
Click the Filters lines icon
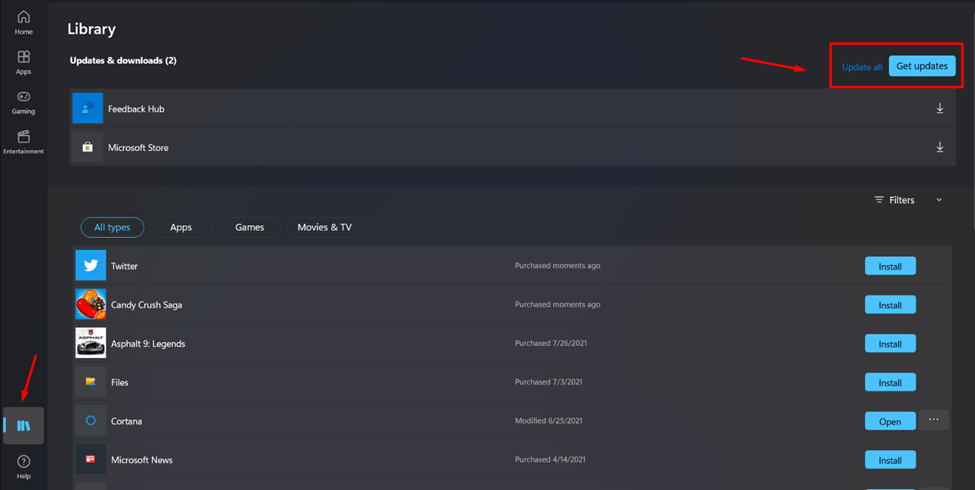click(x=879, y=200)
